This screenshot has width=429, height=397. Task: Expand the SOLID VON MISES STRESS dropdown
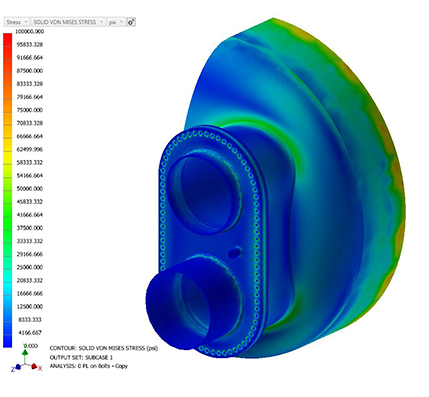coord(68,22)
